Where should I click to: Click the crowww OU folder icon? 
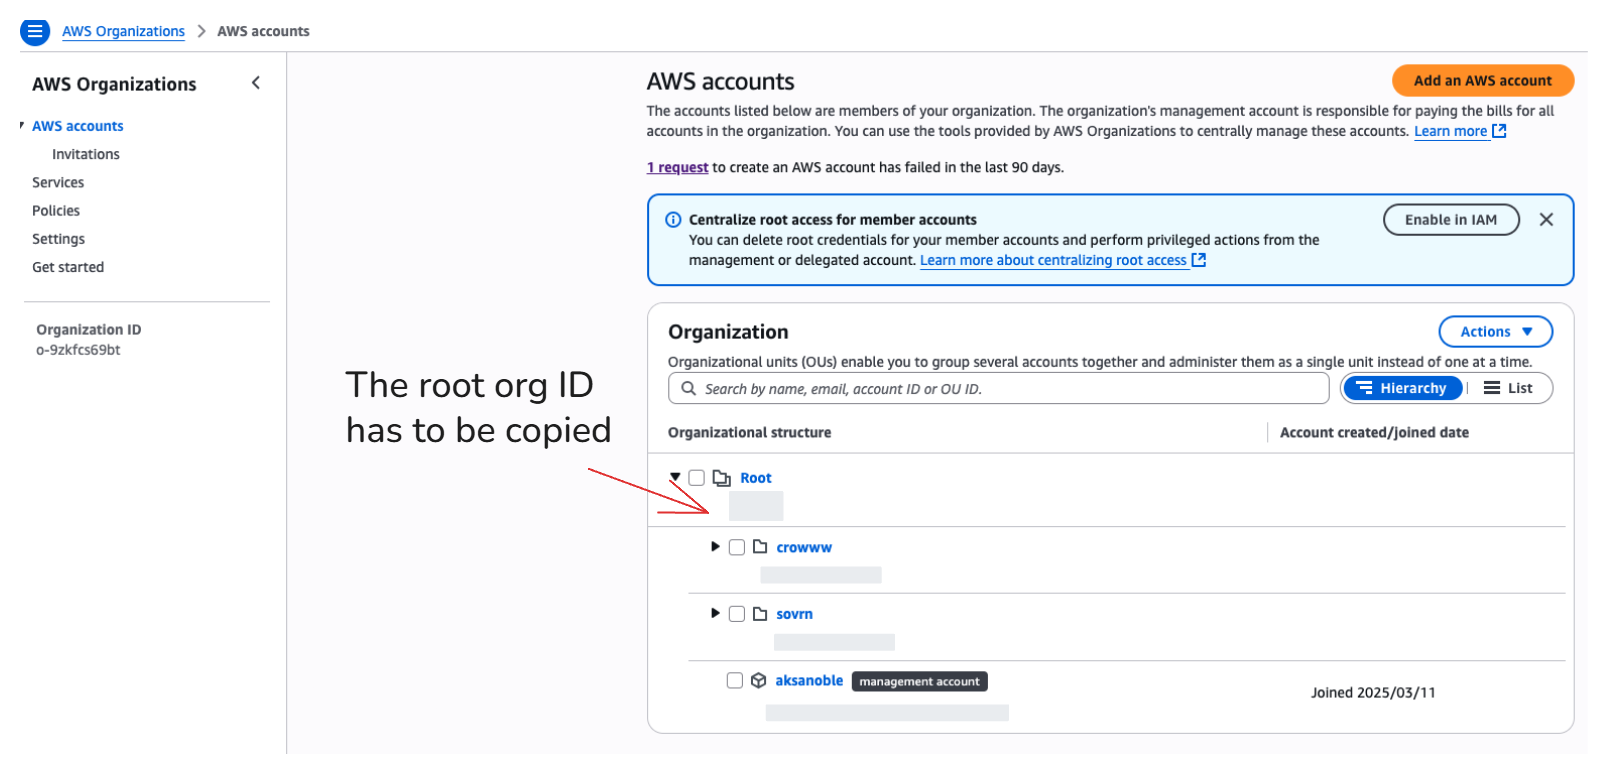pos(760,547)
